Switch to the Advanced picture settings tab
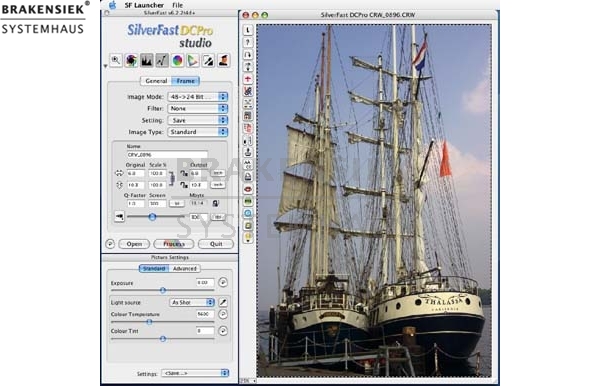 click(184, 269)
